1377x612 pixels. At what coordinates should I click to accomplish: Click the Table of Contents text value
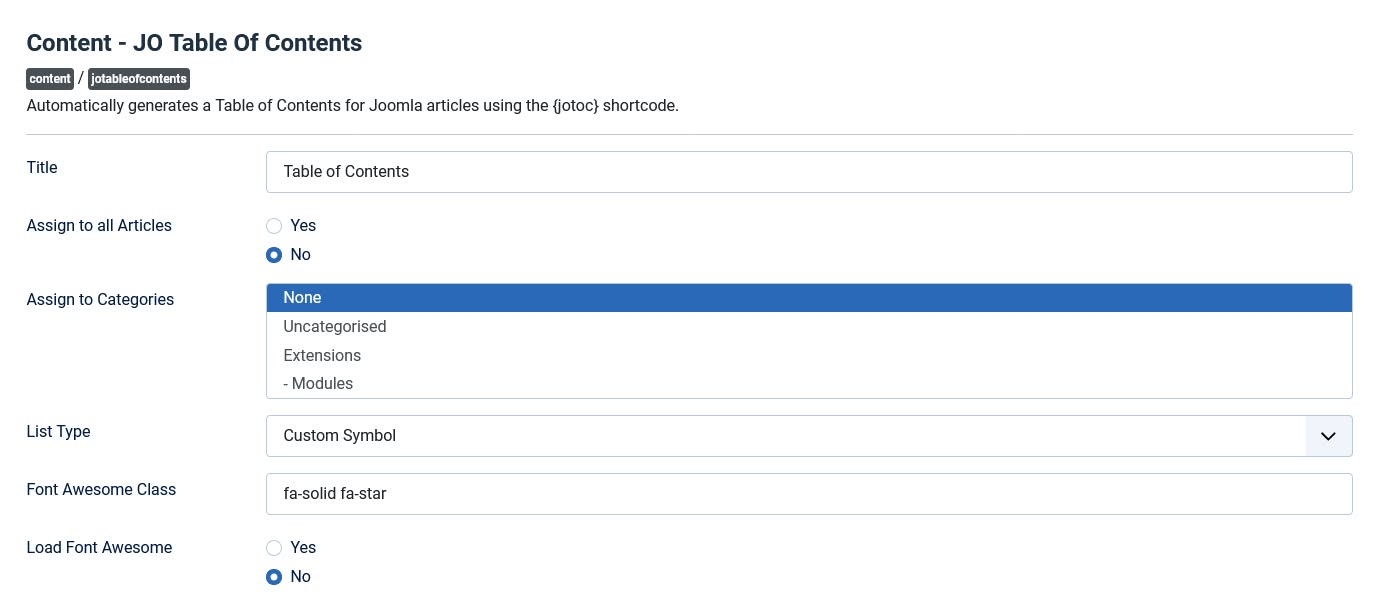click(346, 171)
